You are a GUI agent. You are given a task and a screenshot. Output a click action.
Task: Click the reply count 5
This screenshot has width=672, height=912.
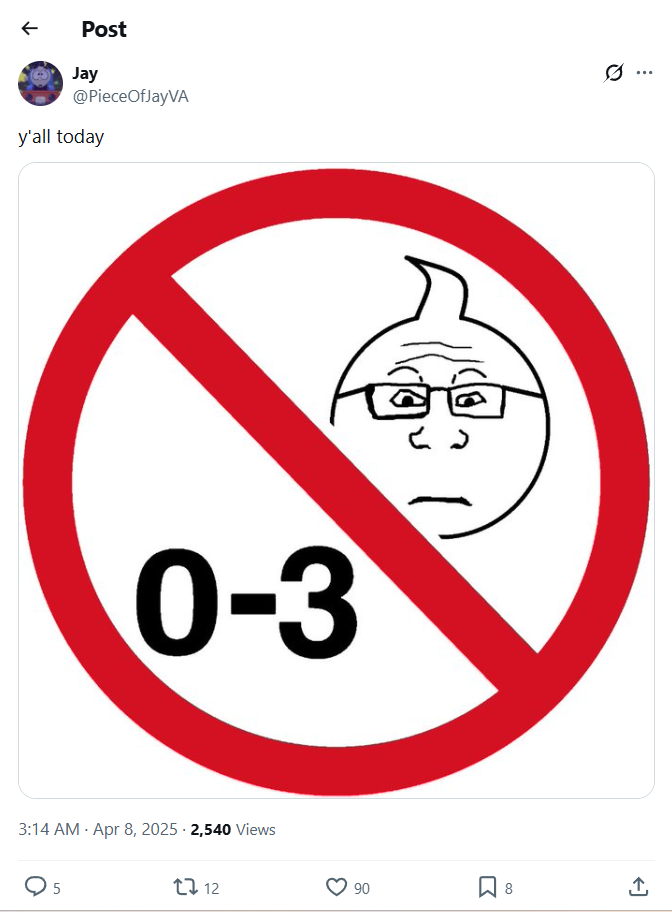point(56,888)
